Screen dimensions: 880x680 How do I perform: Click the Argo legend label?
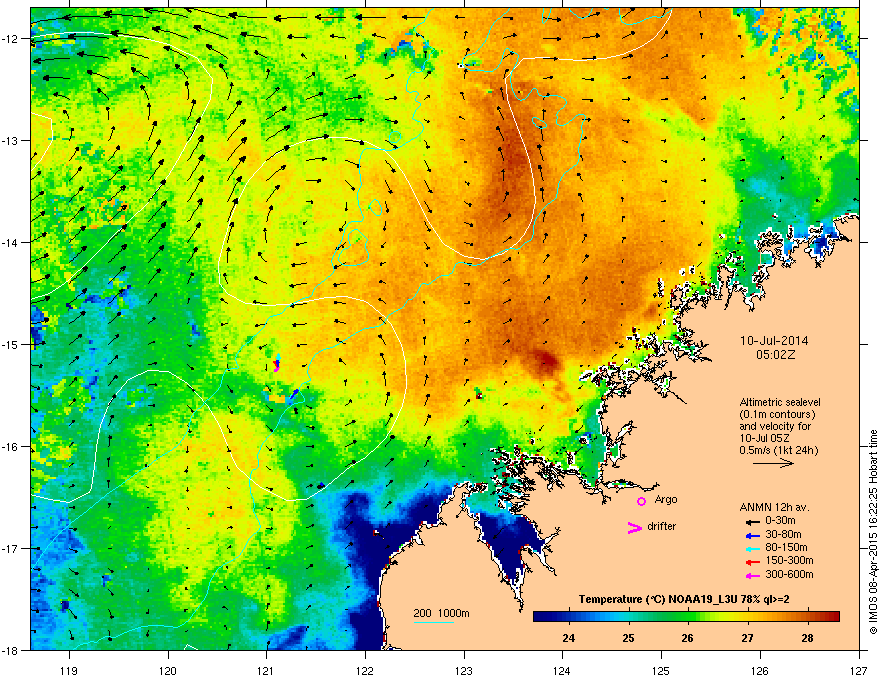click(666, 499)
